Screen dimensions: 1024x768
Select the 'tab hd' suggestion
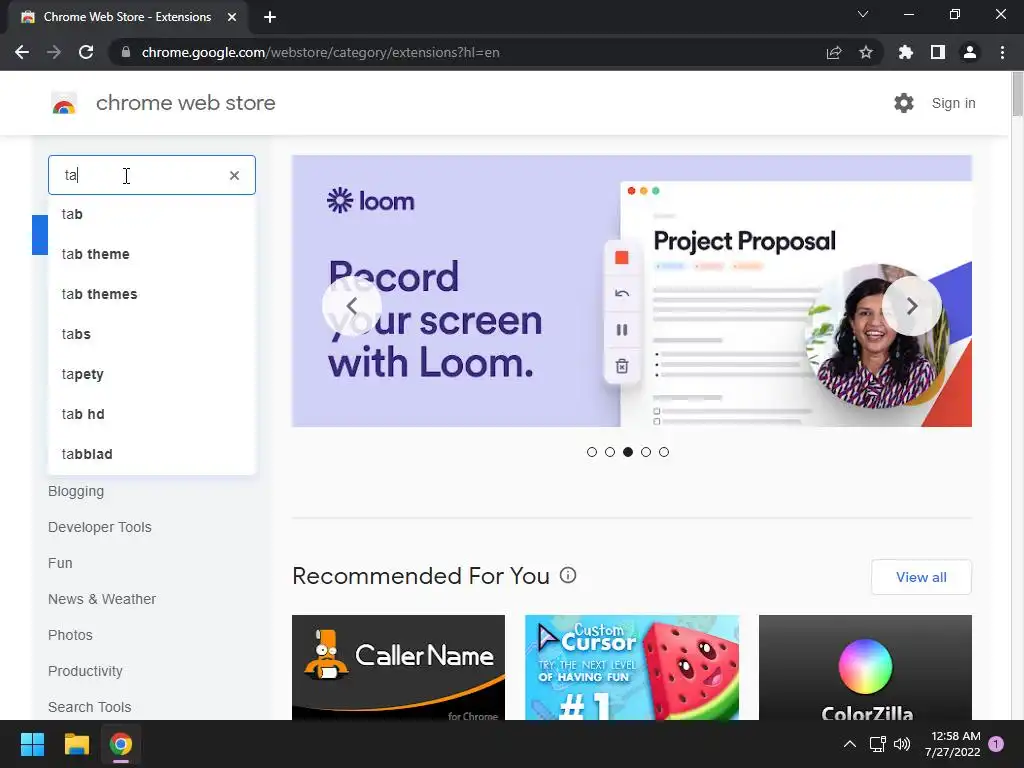pos(152,414)
